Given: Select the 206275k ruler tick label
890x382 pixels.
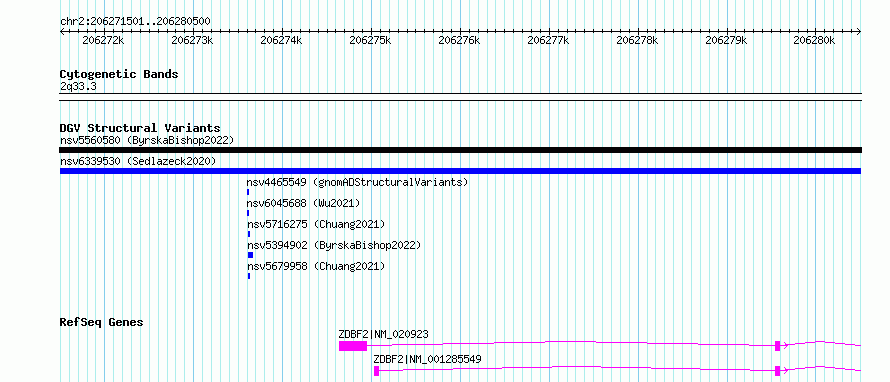Looking at the screenshot, I should tap(370, 40).
